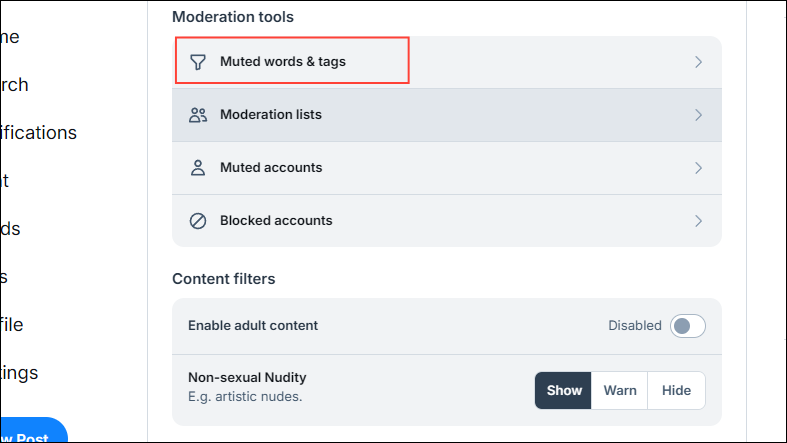Open the Muted words & tags label
787x443 pixels.
coord(283,62)
